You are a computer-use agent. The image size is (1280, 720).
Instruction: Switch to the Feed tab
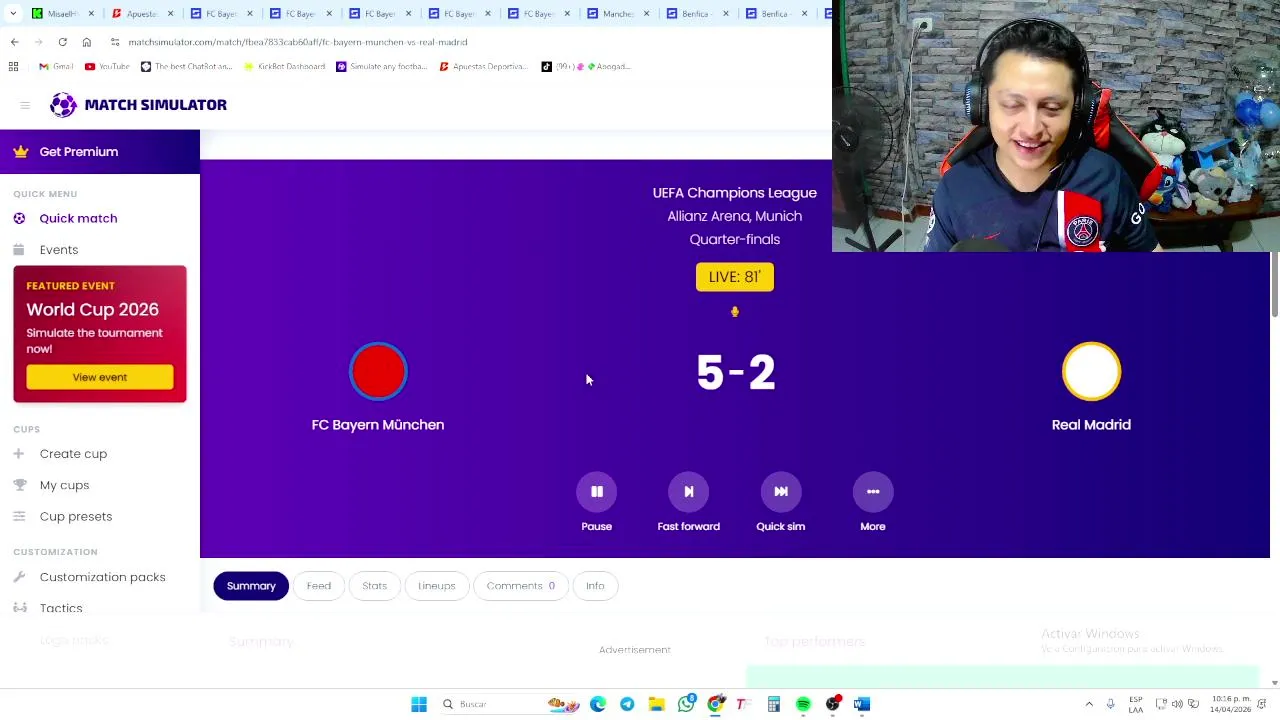(319, 586)
